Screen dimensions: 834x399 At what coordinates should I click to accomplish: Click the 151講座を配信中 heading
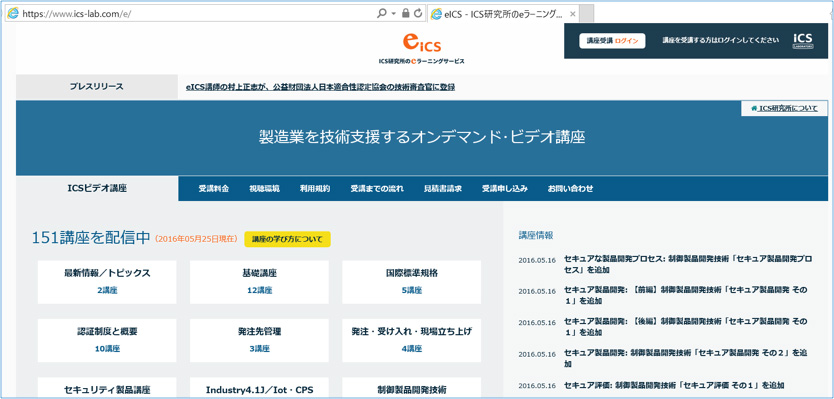tap(91, 238)
